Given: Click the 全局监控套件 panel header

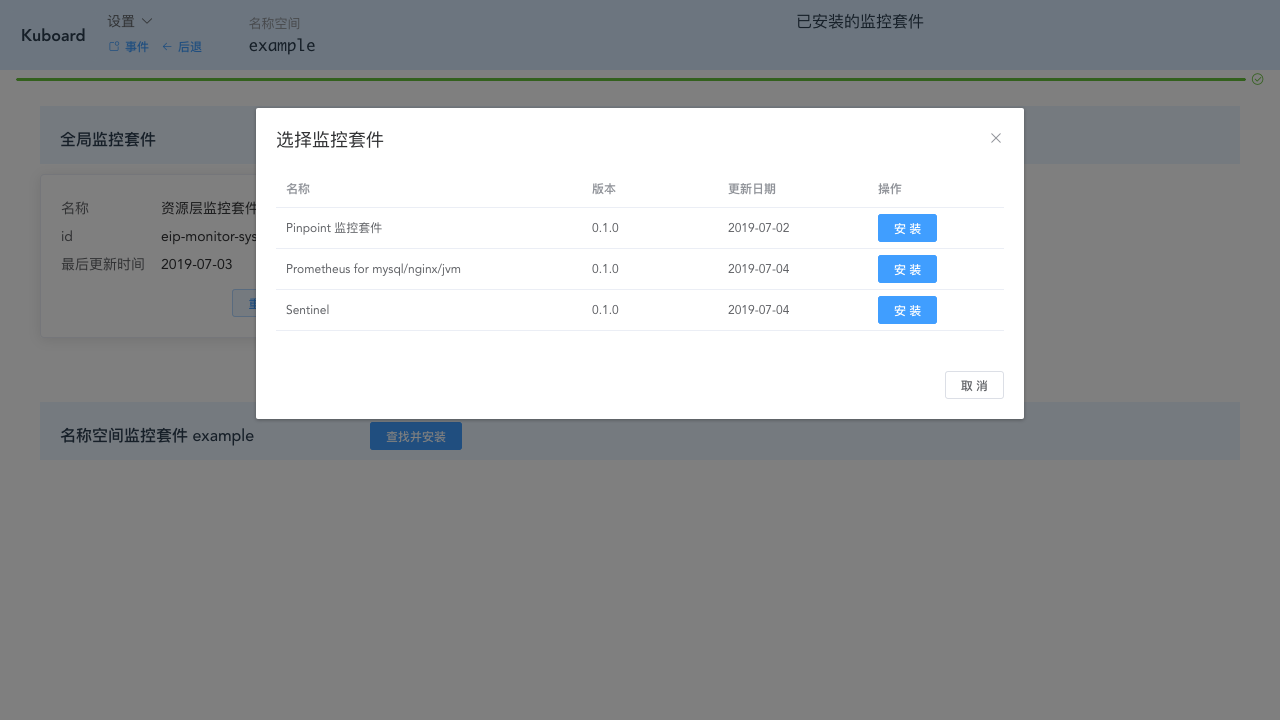Looking at the screenshot, I should tap(108, 139).
